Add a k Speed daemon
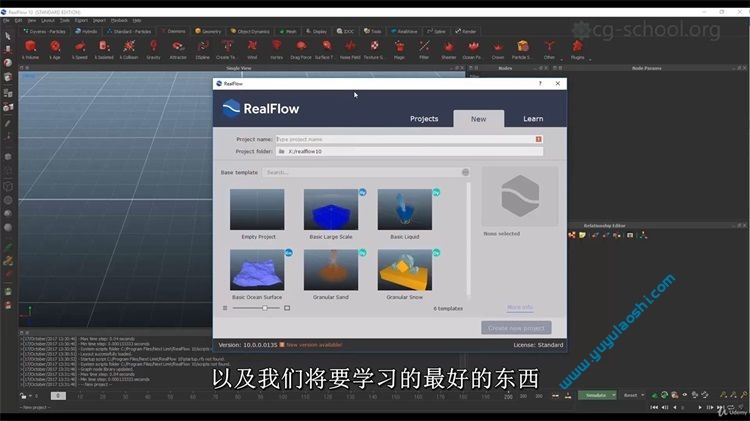Viewport: 750px width, 421px height. (79, 49)
